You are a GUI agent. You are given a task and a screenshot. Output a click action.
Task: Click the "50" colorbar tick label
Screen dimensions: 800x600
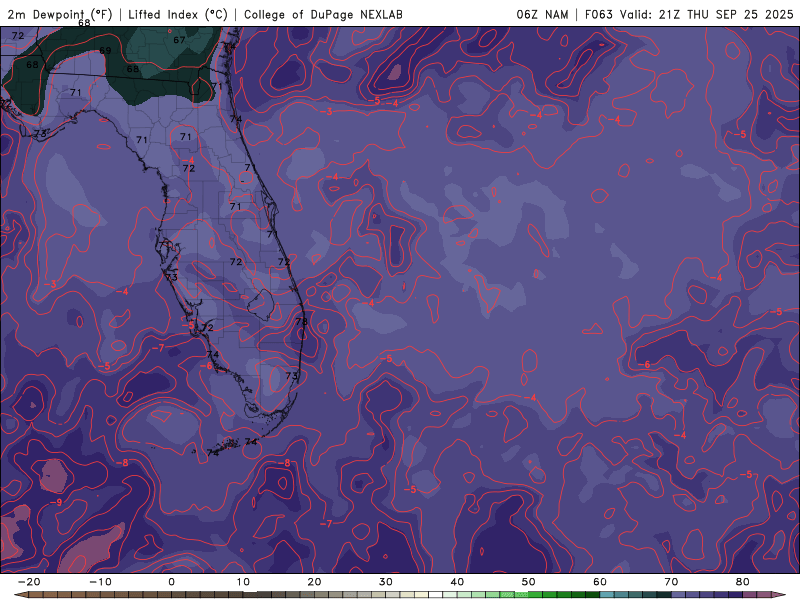coord(529,582)
